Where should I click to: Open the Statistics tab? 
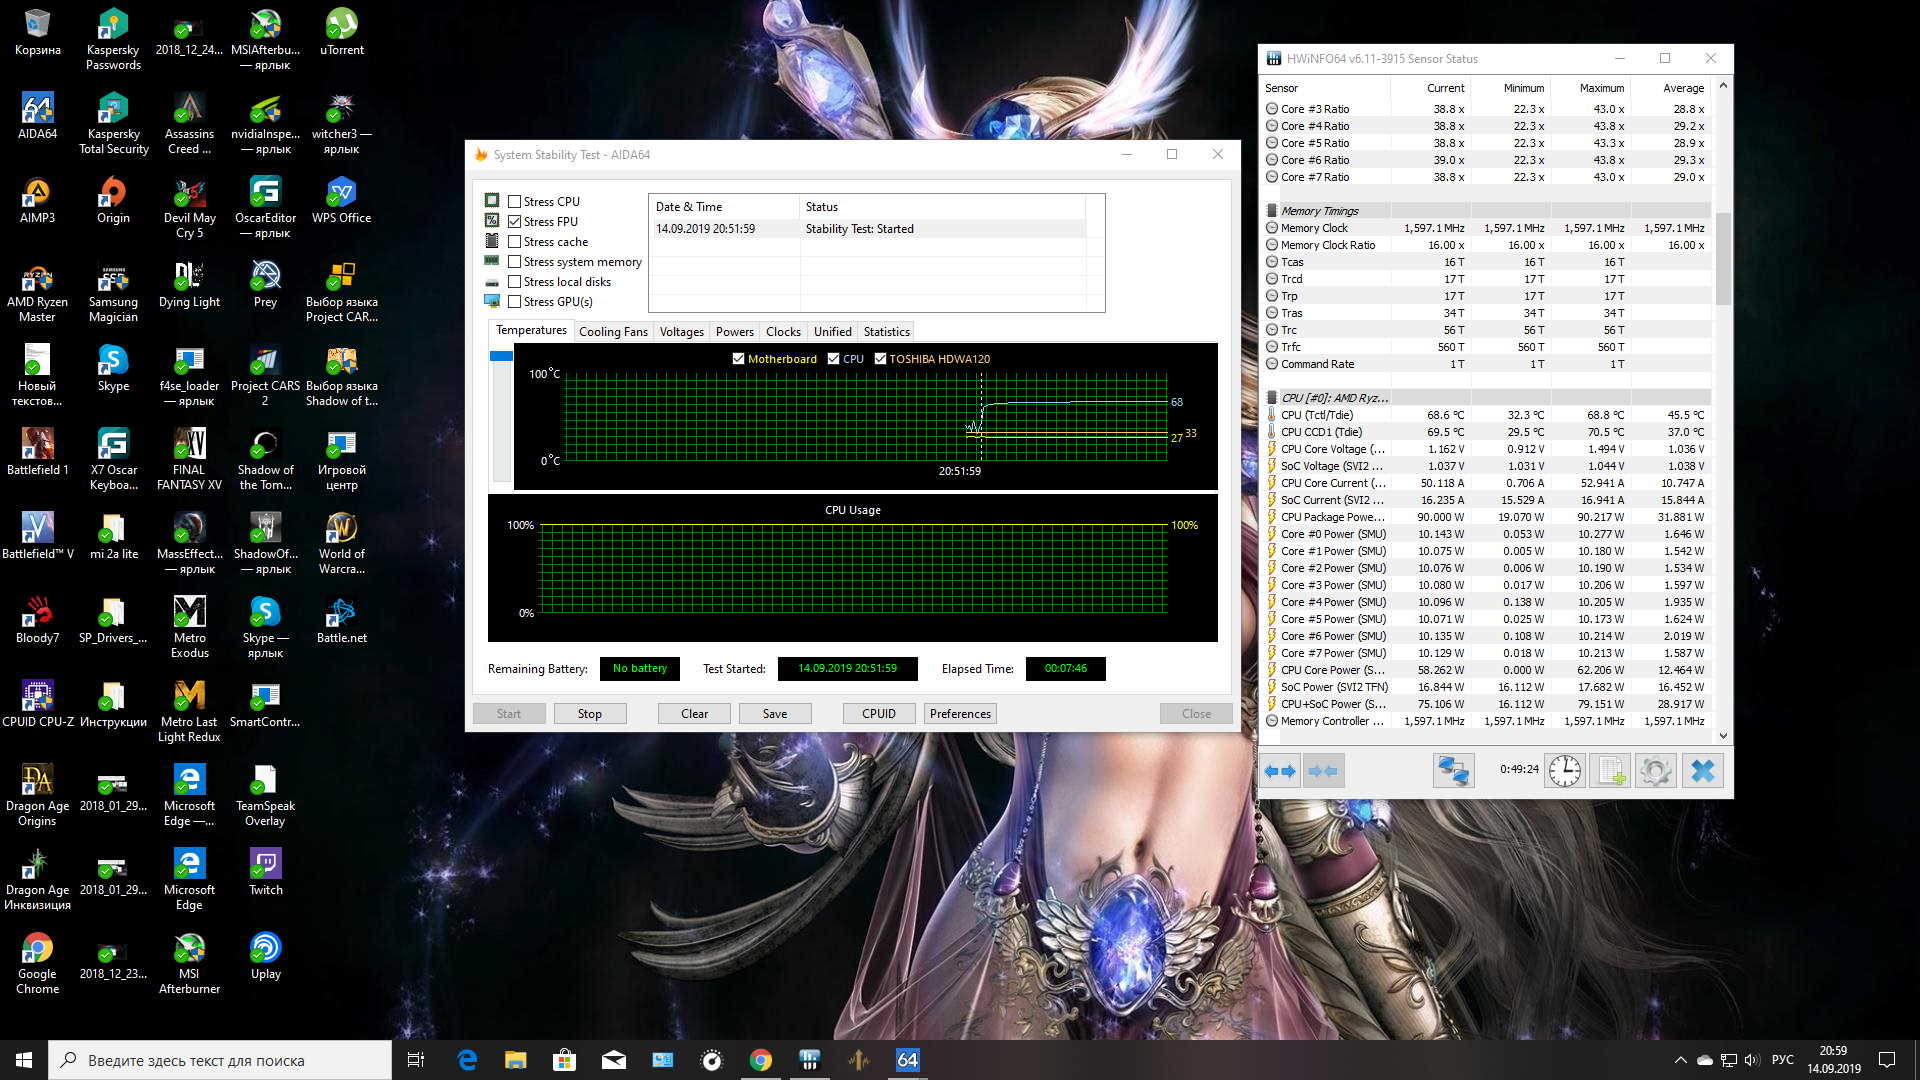[886, 332]
